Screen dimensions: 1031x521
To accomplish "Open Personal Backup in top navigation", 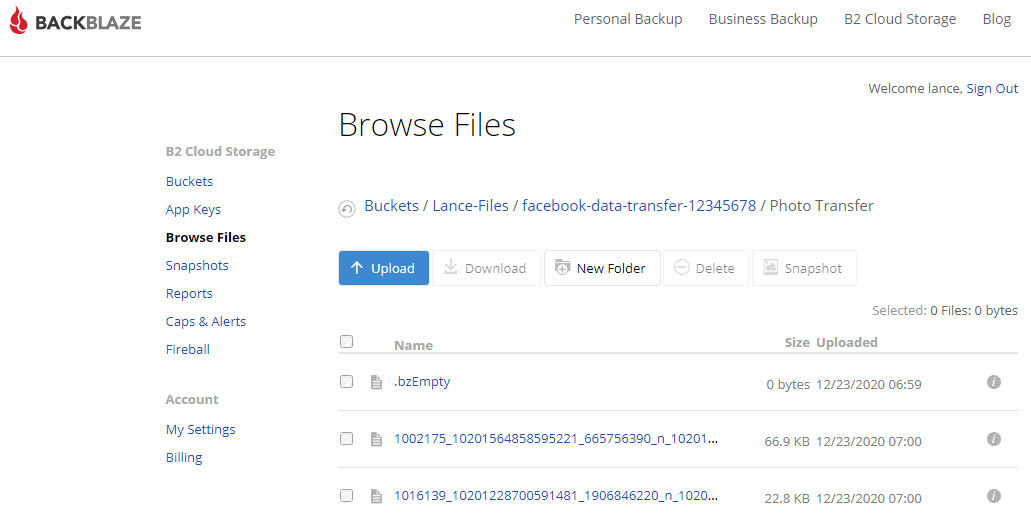I will [x=628, y=19].
